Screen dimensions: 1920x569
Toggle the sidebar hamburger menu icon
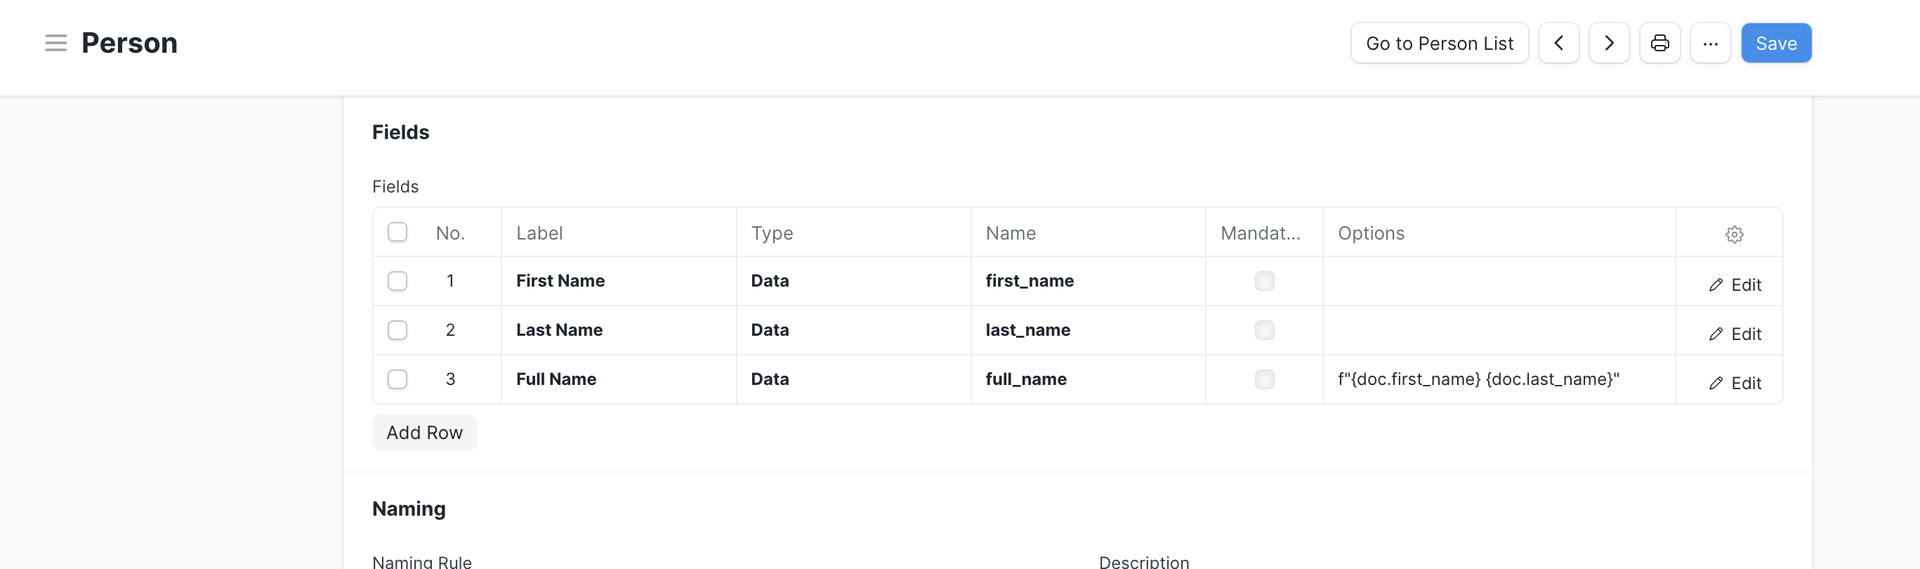[56, 43]
